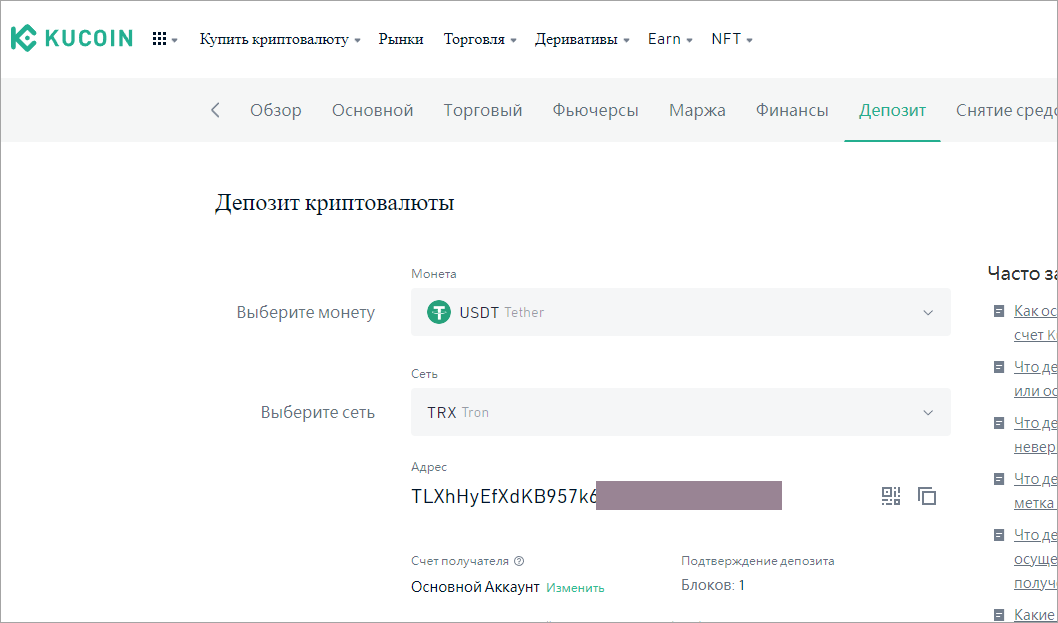This screenshot has height=623, width=1058.
Task: Expand the Купить криптовалюту menu
Action: (280, 39)
